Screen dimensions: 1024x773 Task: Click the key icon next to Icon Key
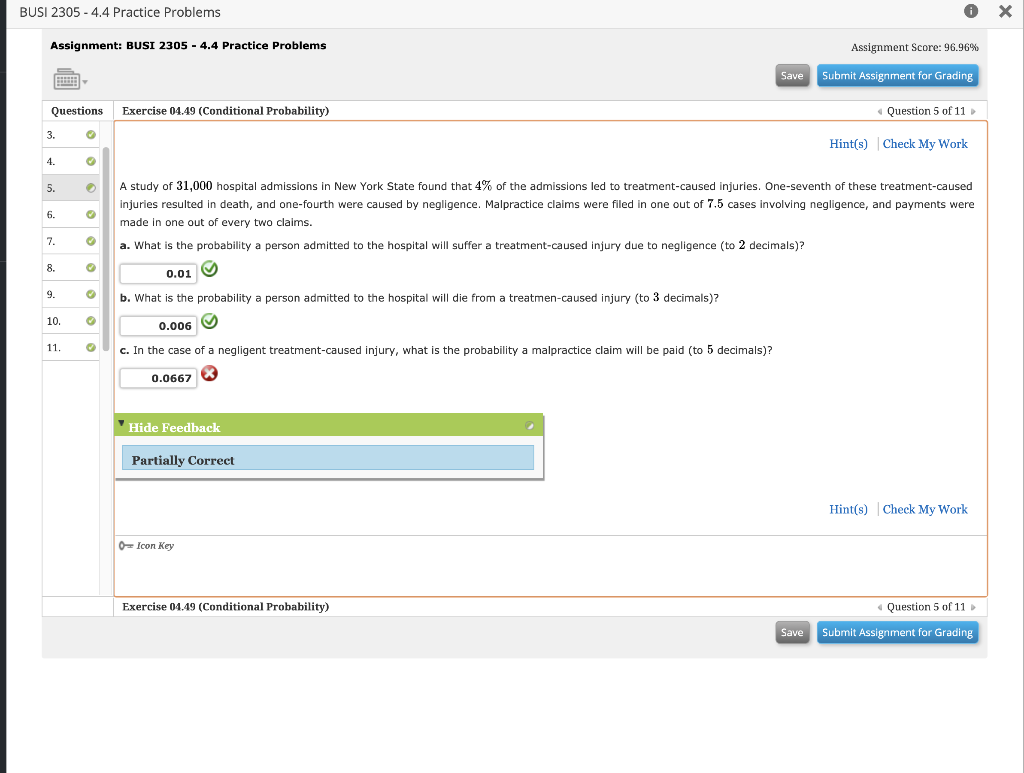point(124,545)
